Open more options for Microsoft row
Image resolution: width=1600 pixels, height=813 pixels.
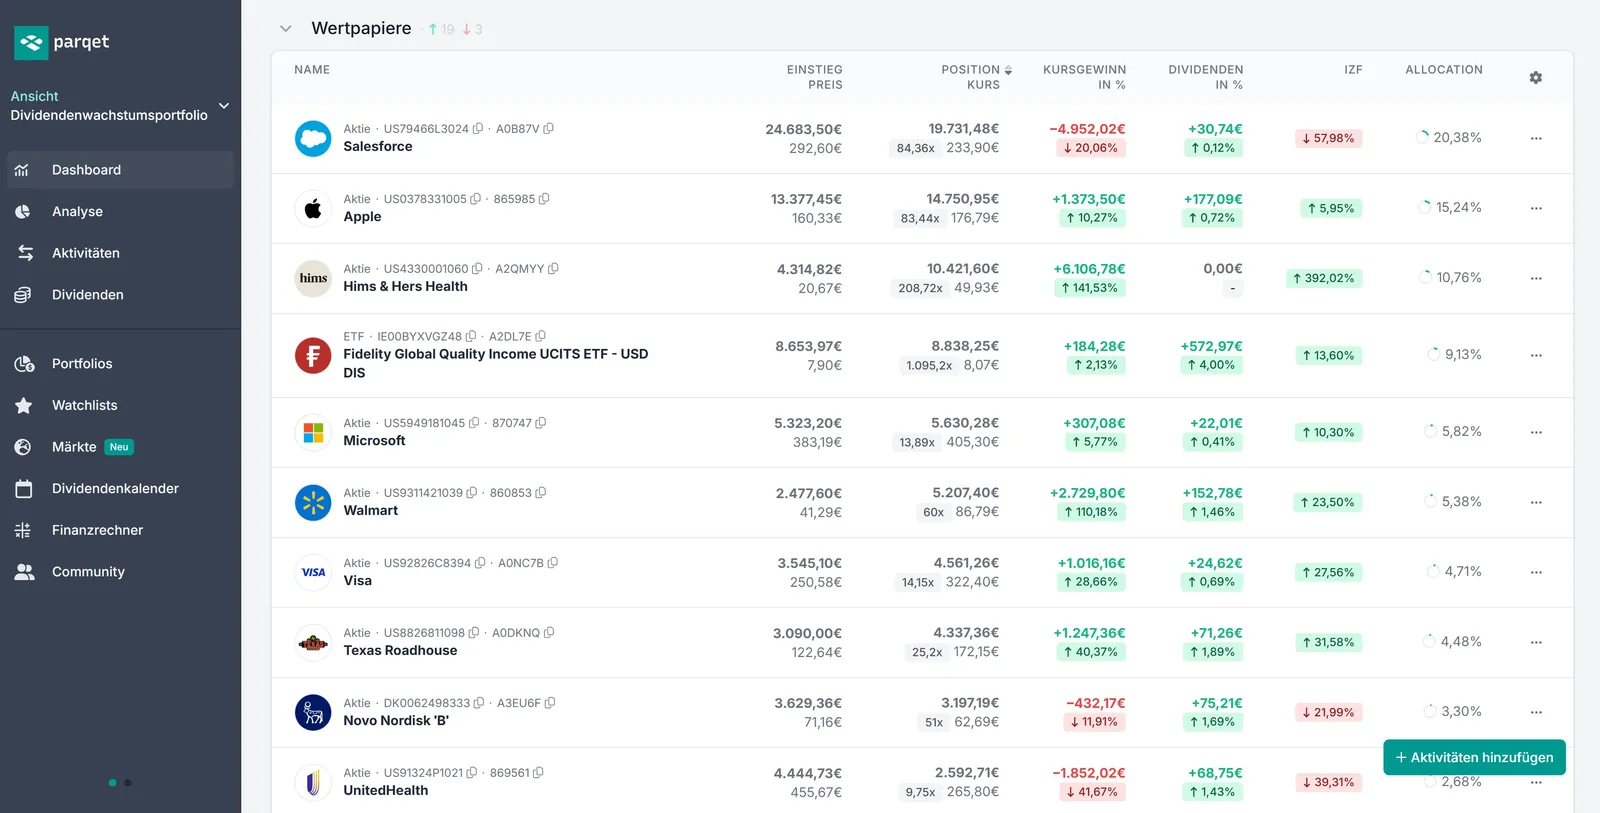point(1536,432)
